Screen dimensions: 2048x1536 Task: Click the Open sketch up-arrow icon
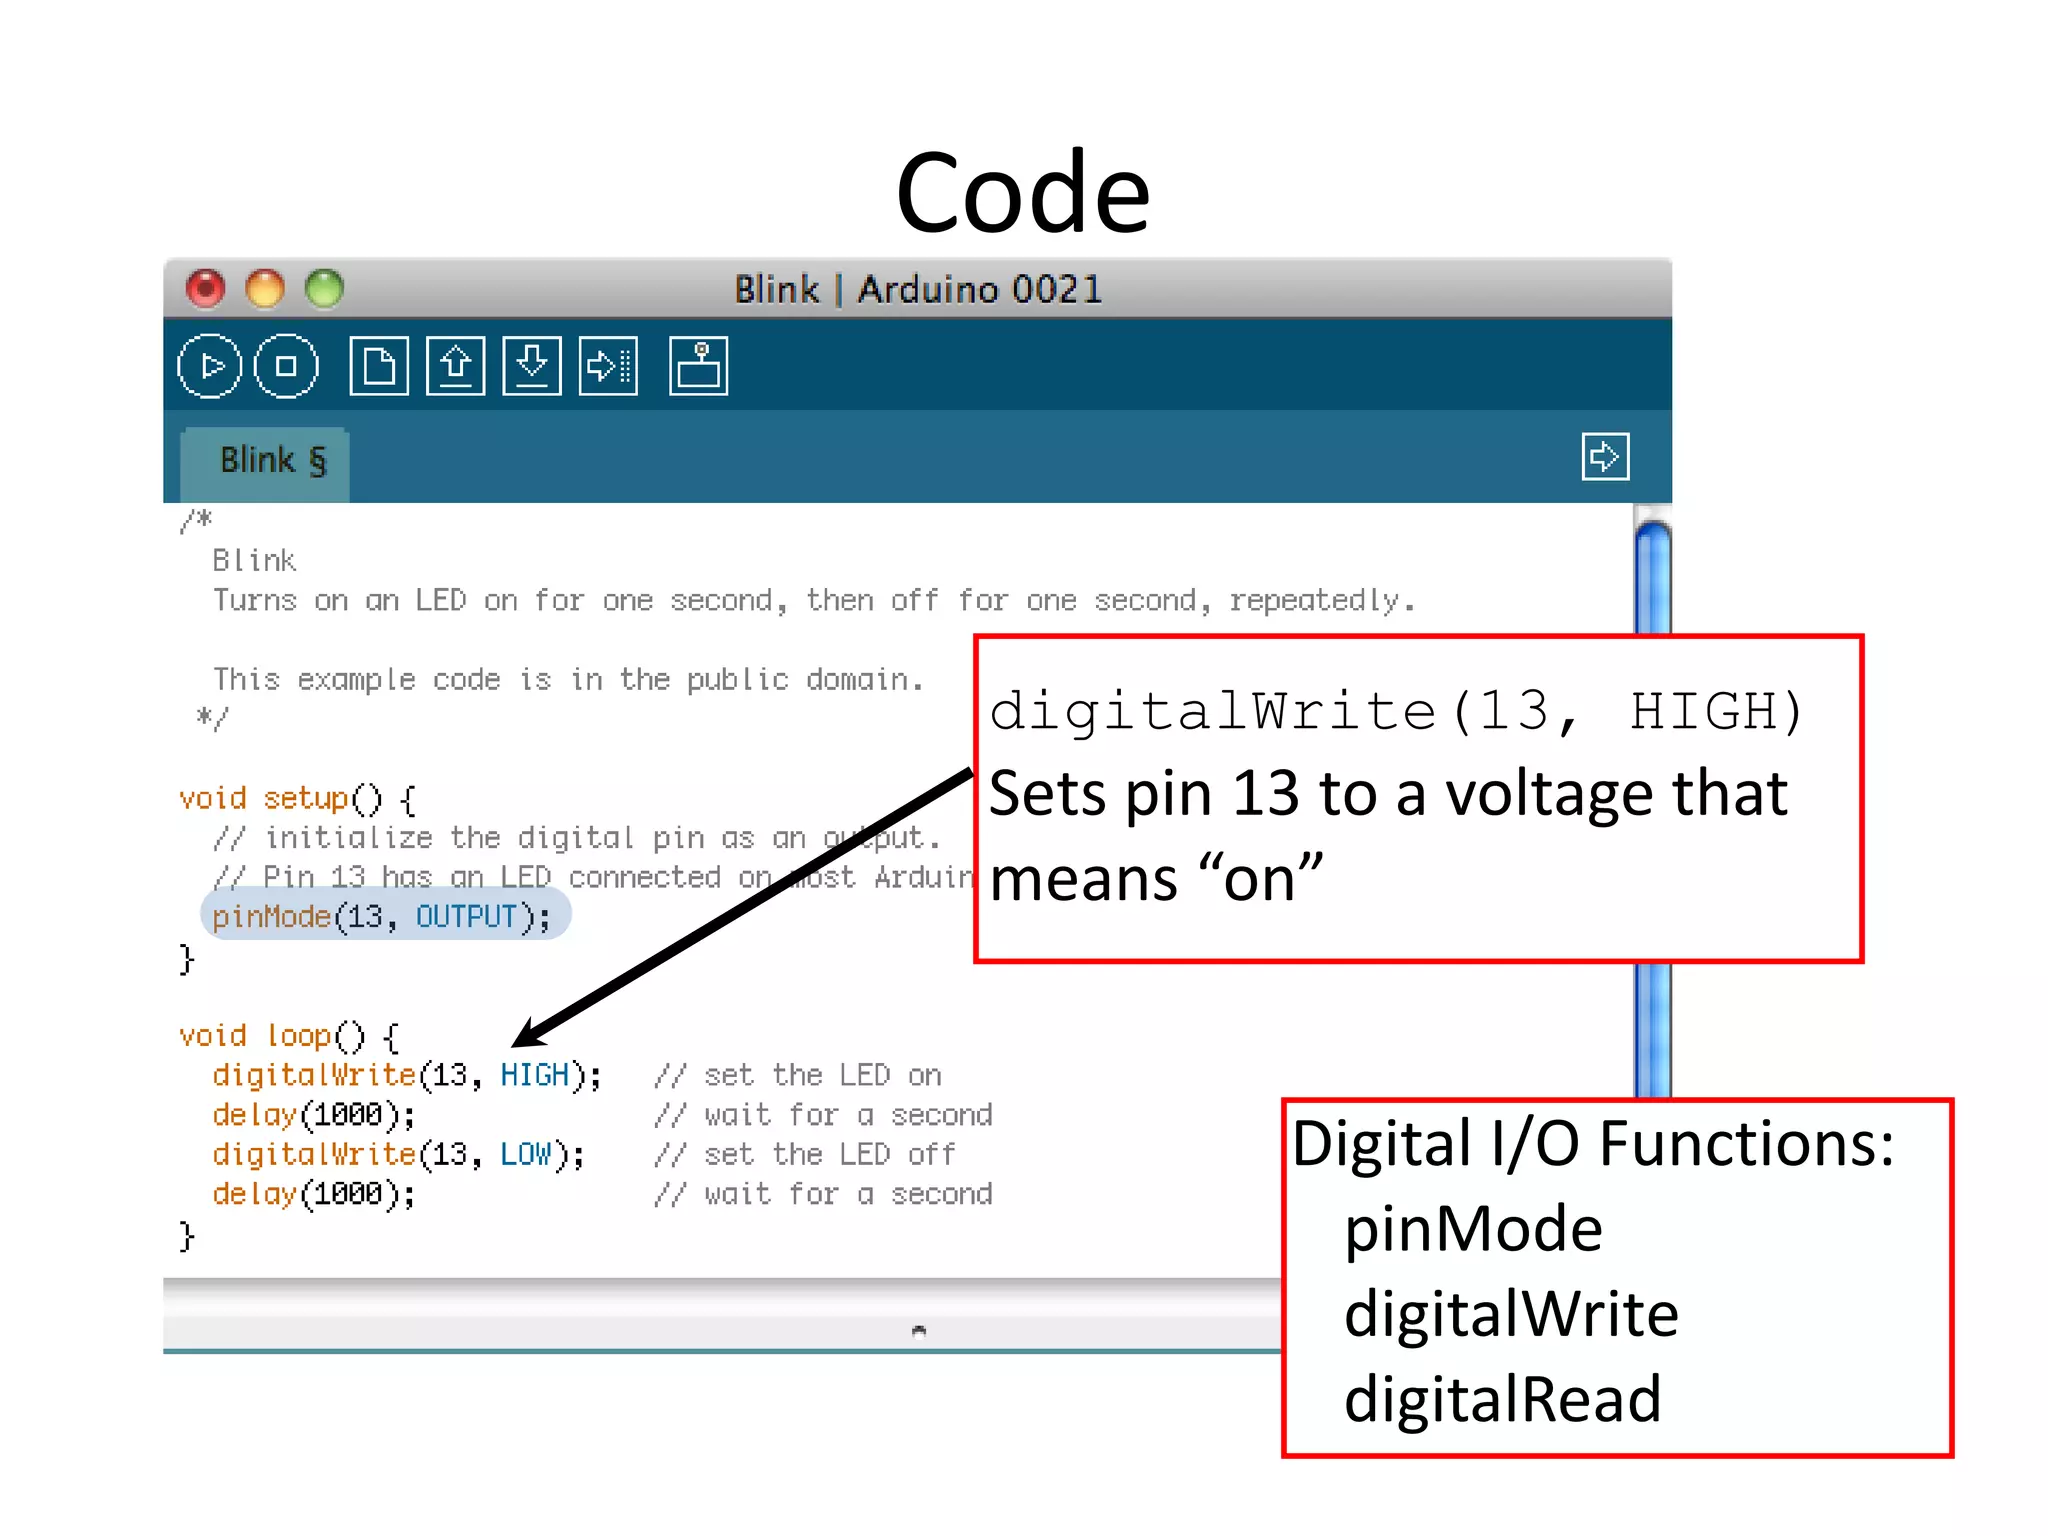pyautogui.click(x=455, y=366)
